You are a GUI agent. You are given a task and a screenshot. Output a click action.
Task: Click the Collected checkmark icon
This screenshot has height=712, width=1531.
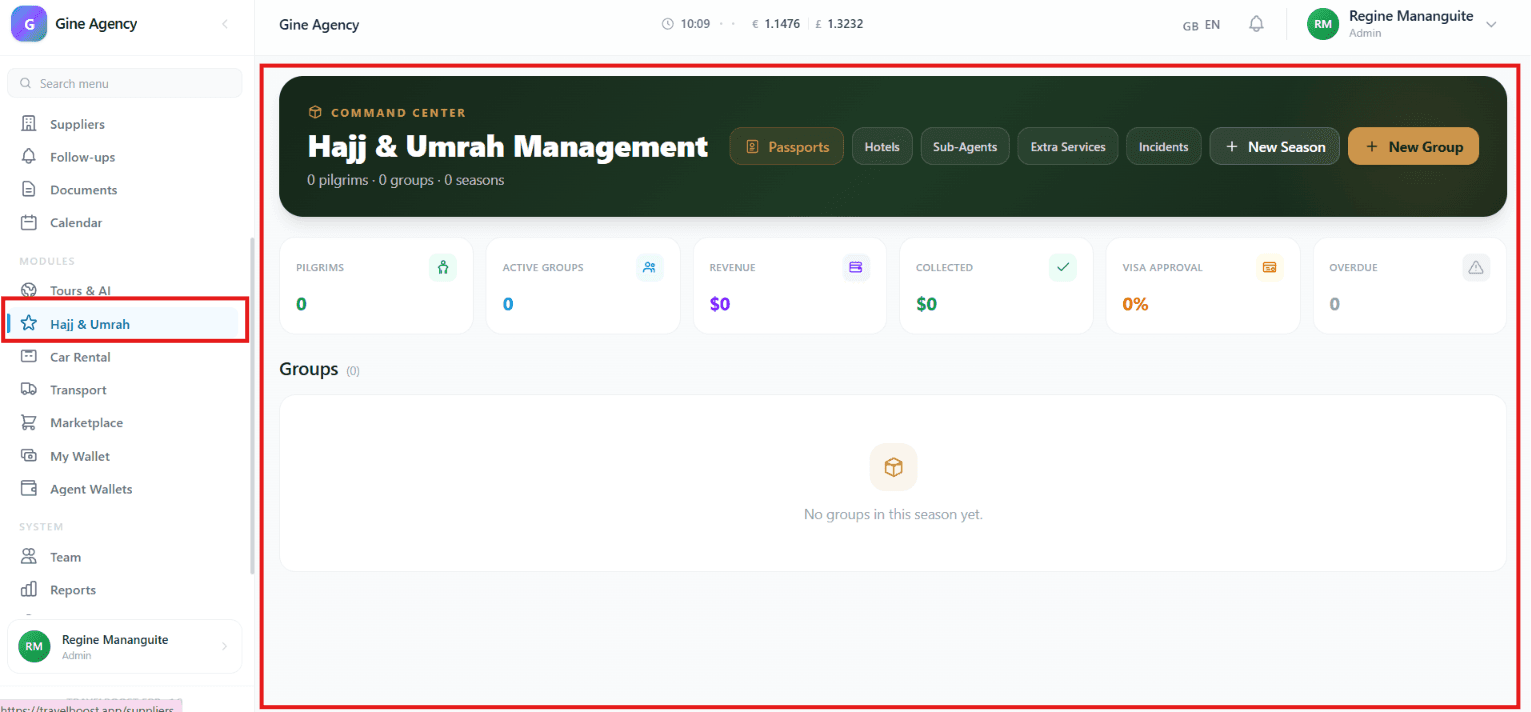pos(1063,267)
